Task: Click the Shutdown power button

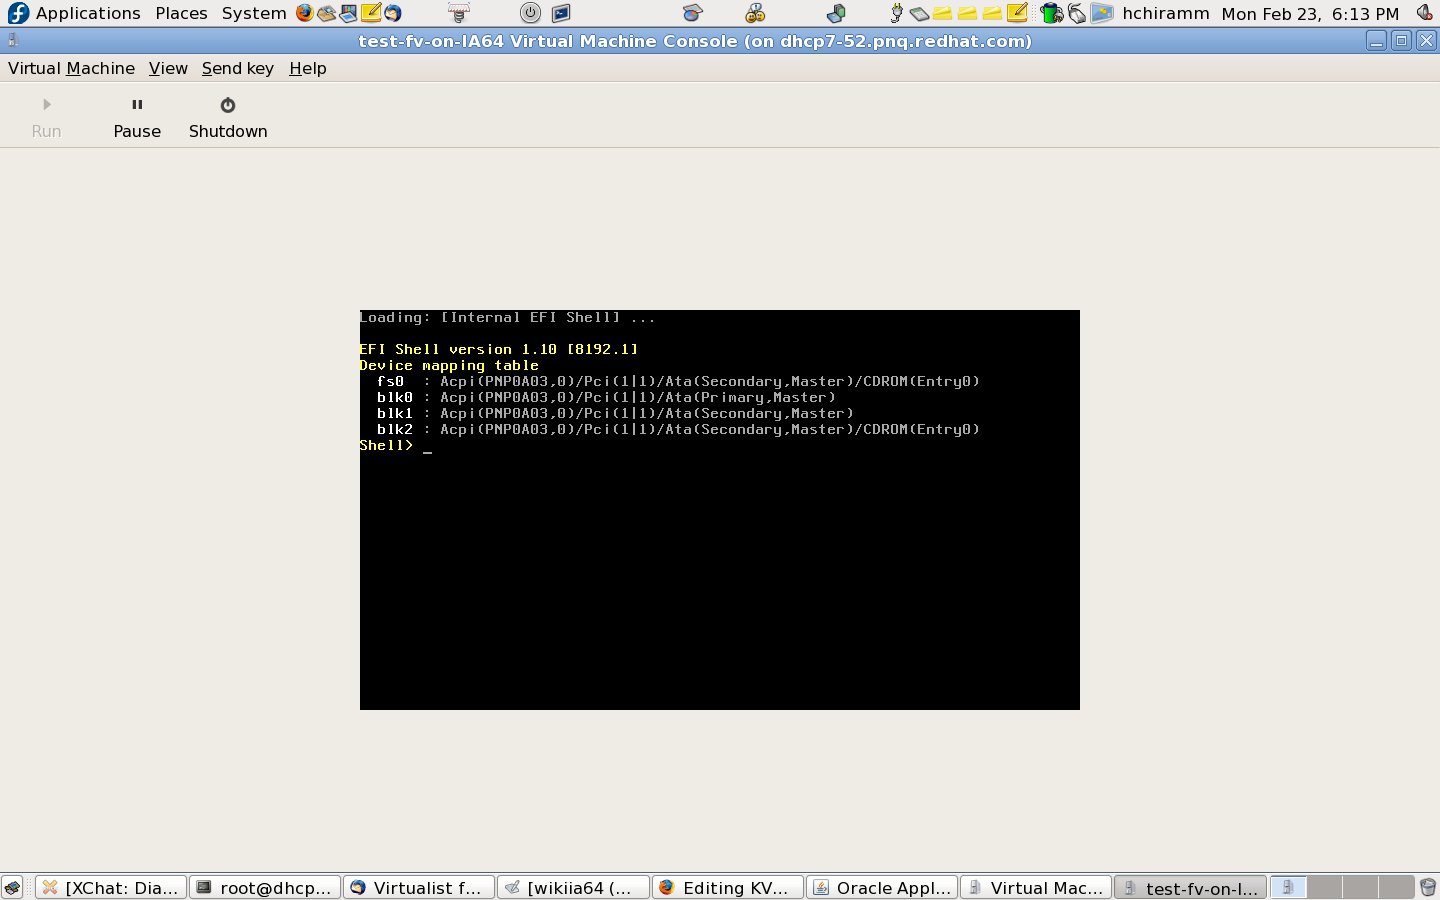Action: click(228, 118)
